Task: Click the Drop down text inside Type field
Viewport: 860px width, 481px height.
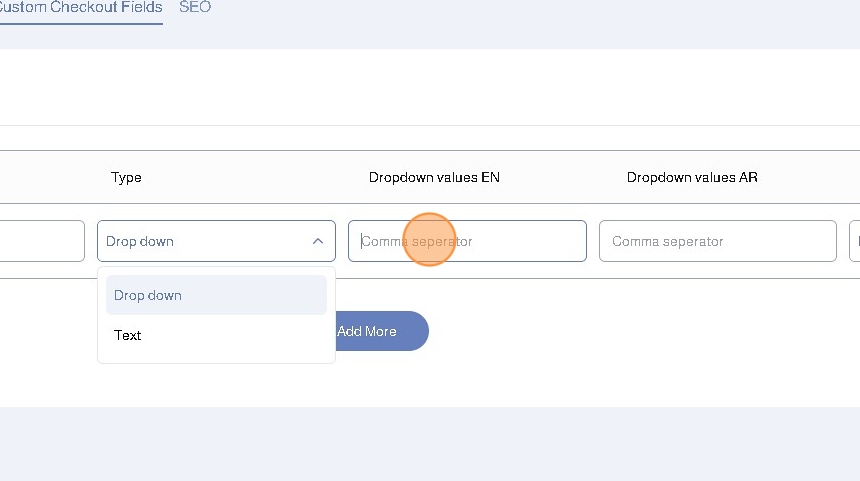Action: (x=140, y=241)
